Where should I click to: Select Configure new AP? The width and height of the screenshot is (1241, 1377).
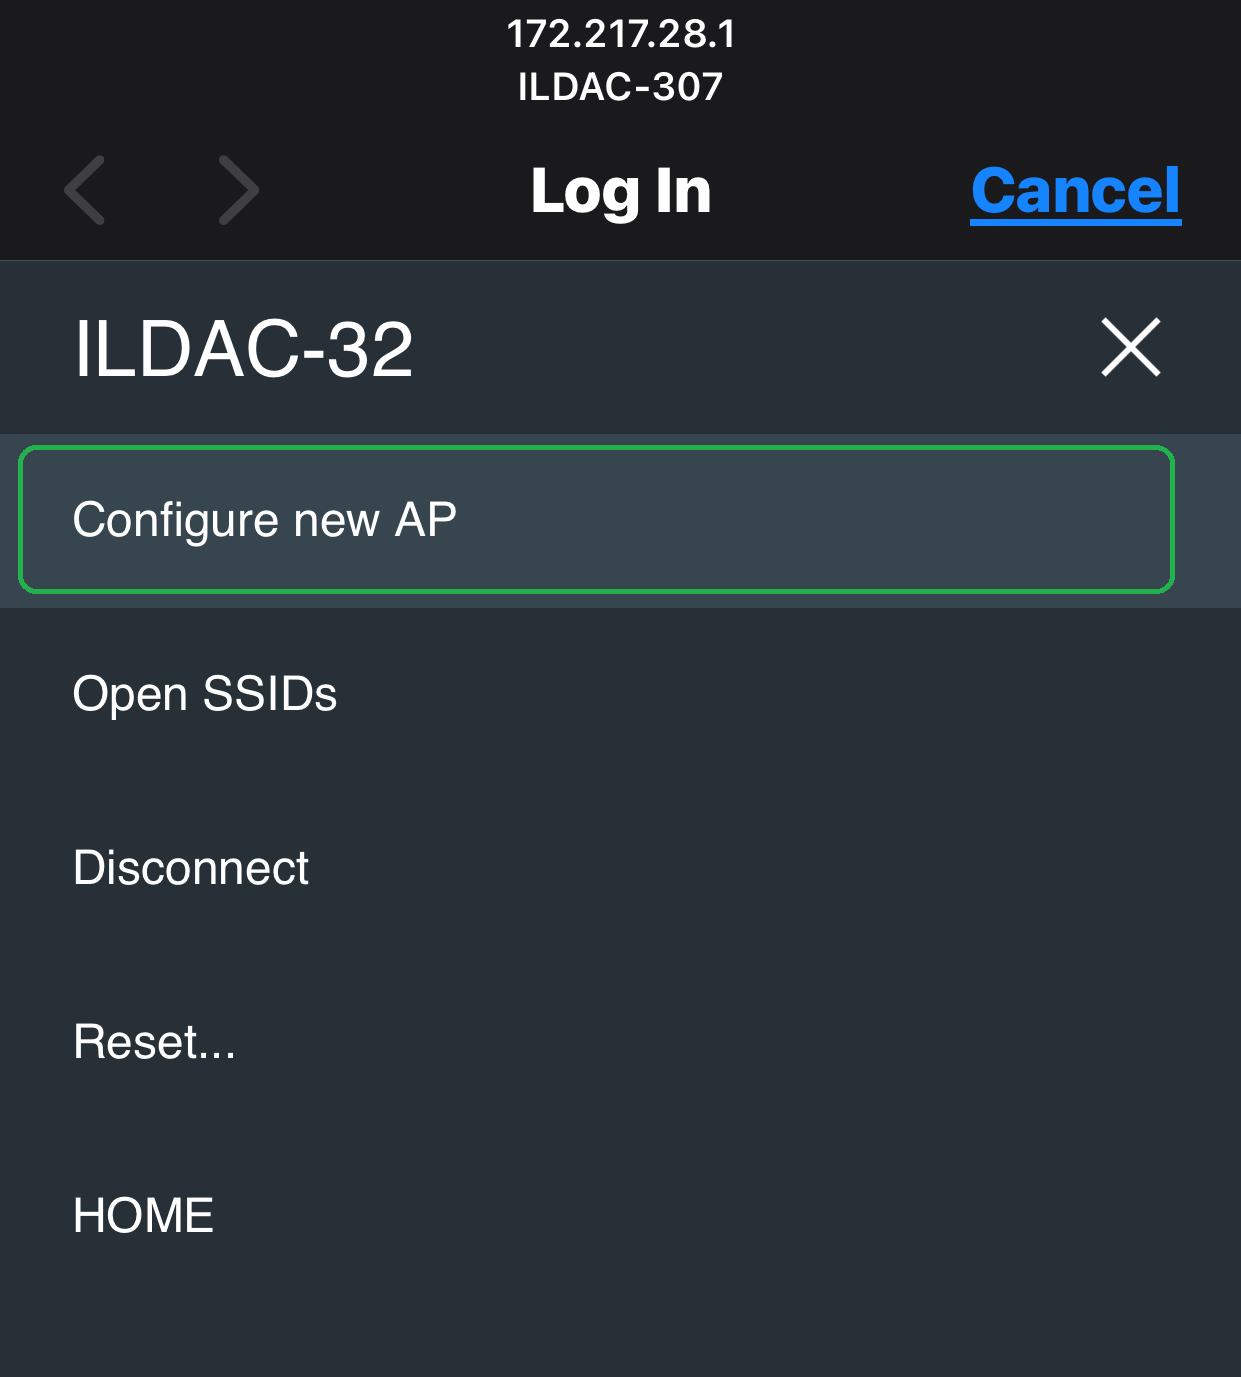click(x=596, y=520)
